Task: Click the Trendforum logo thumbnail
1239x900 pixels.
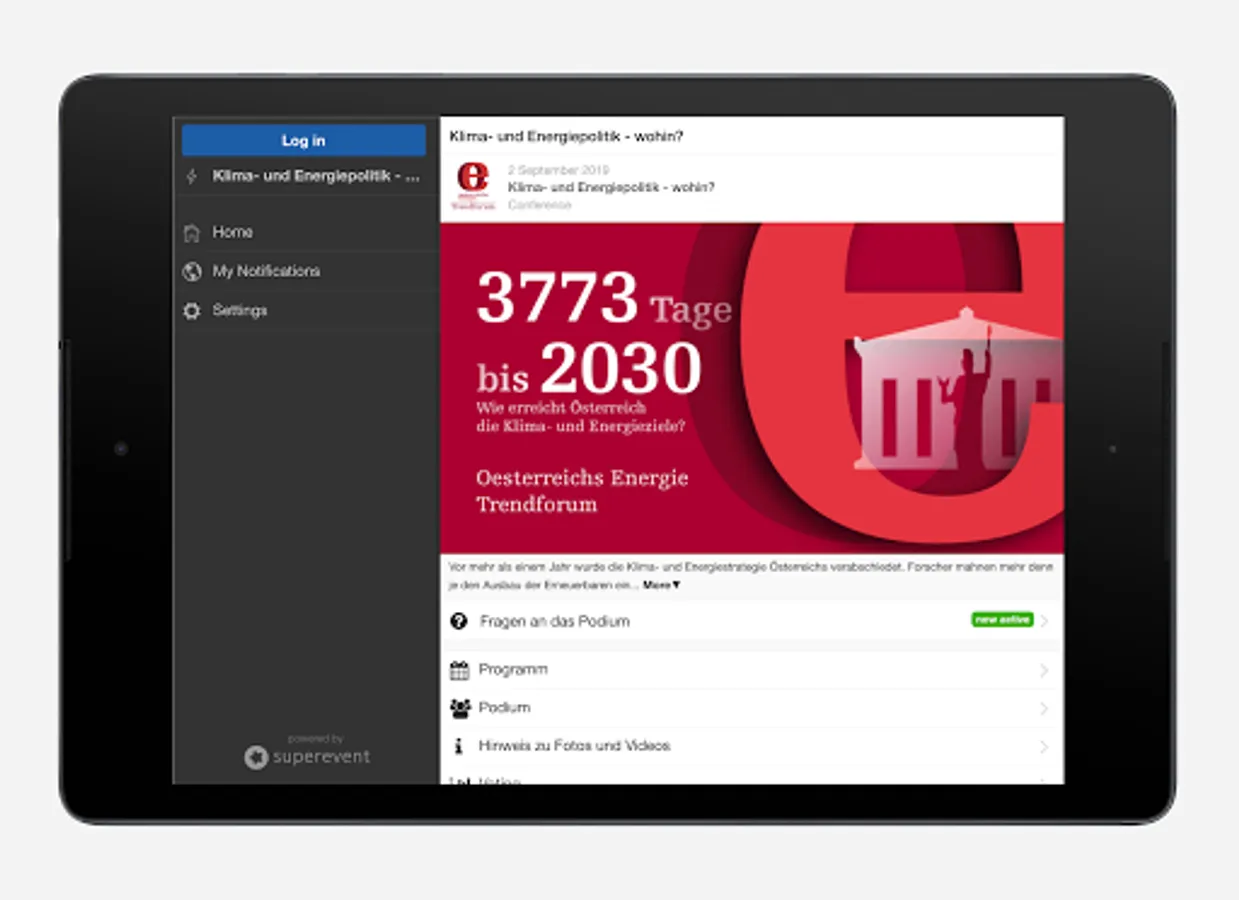Action: 474,186
